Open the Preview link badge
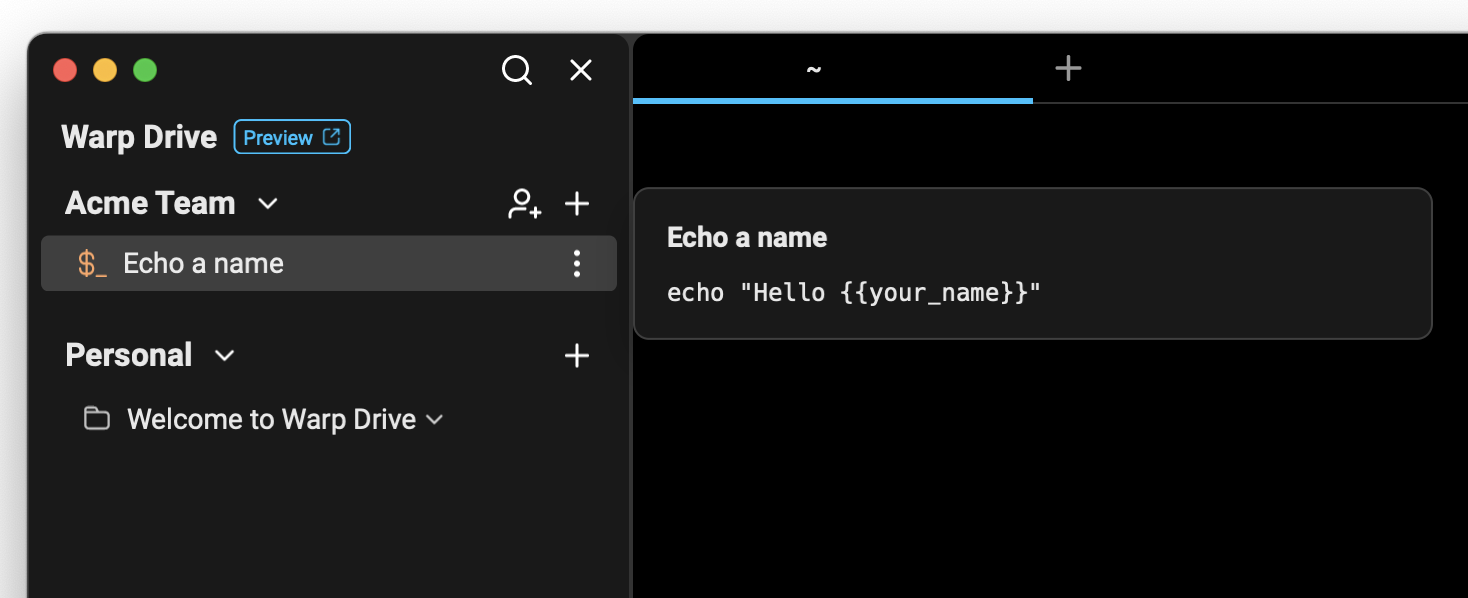The height and width of the screenshot is (598, 1468). pyautogui.click(x=292, y=137)
